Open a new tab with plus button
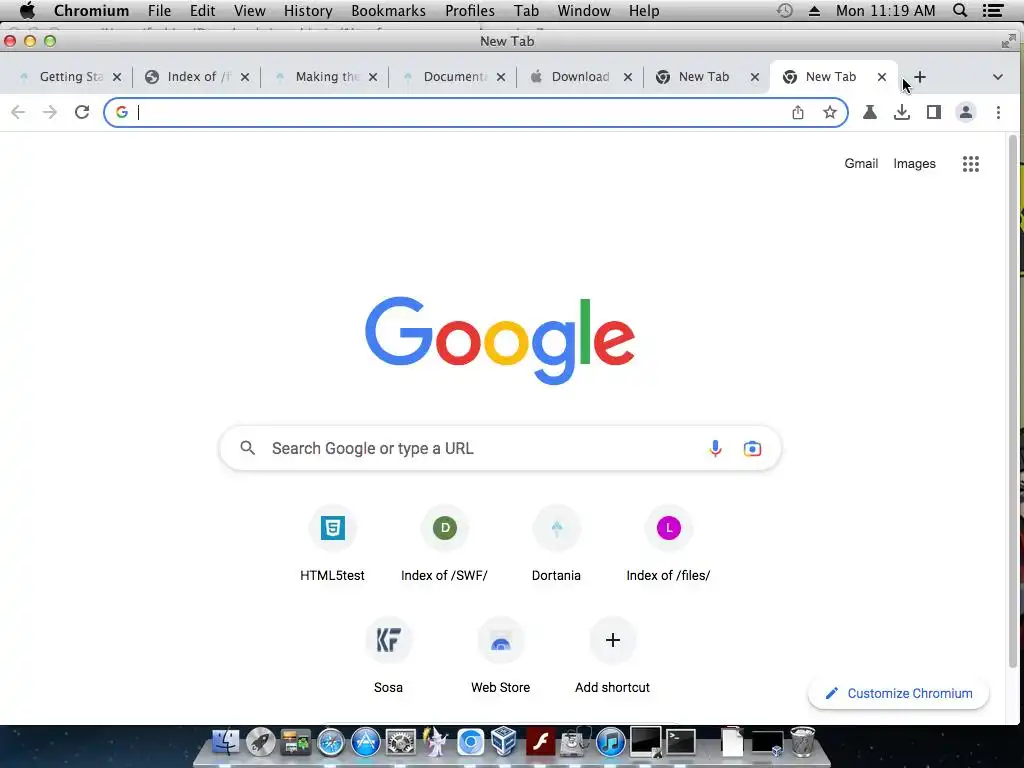 point(920,77)
